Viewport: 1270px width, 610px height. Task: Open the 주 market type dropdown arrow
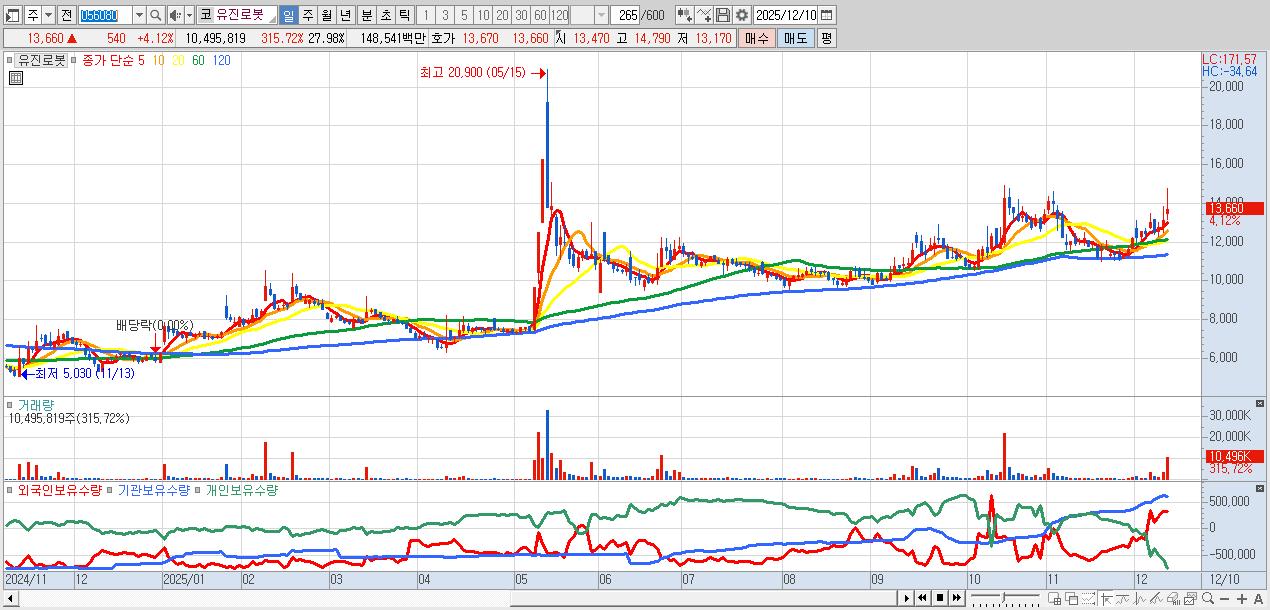[x=48, y=15]
